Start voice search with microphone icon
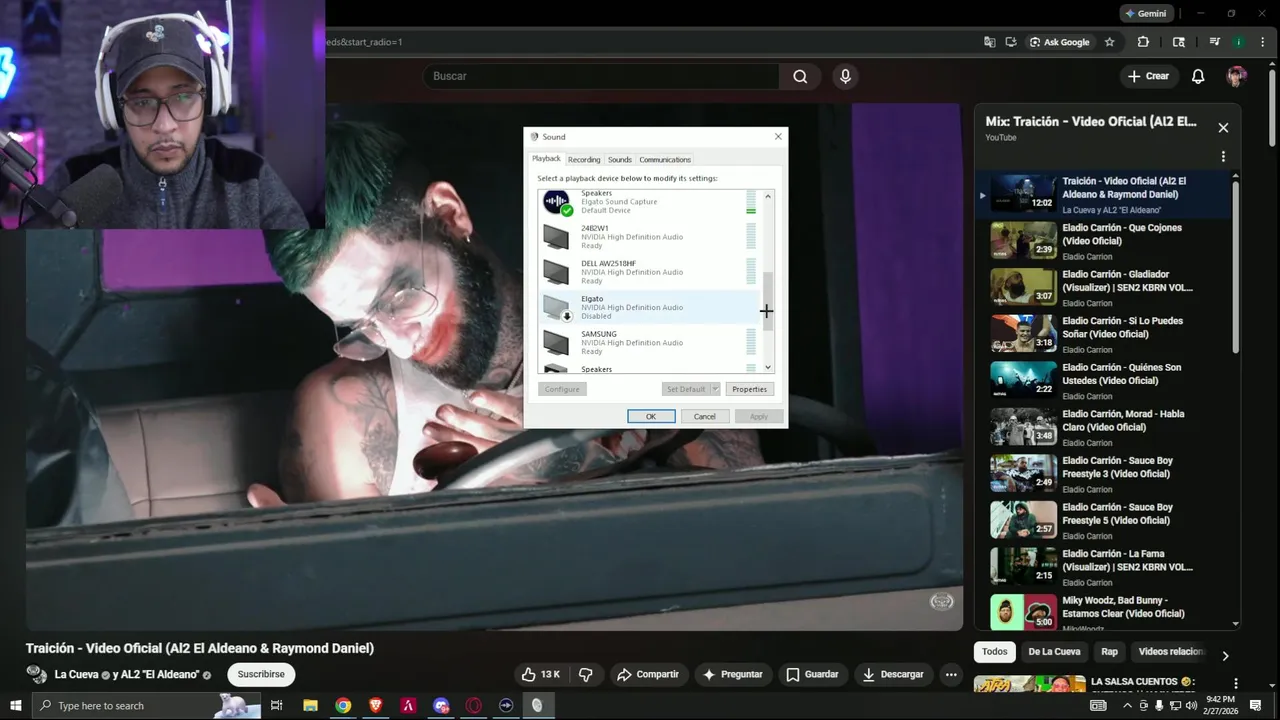1280x720 pixels. pos(846,76)
